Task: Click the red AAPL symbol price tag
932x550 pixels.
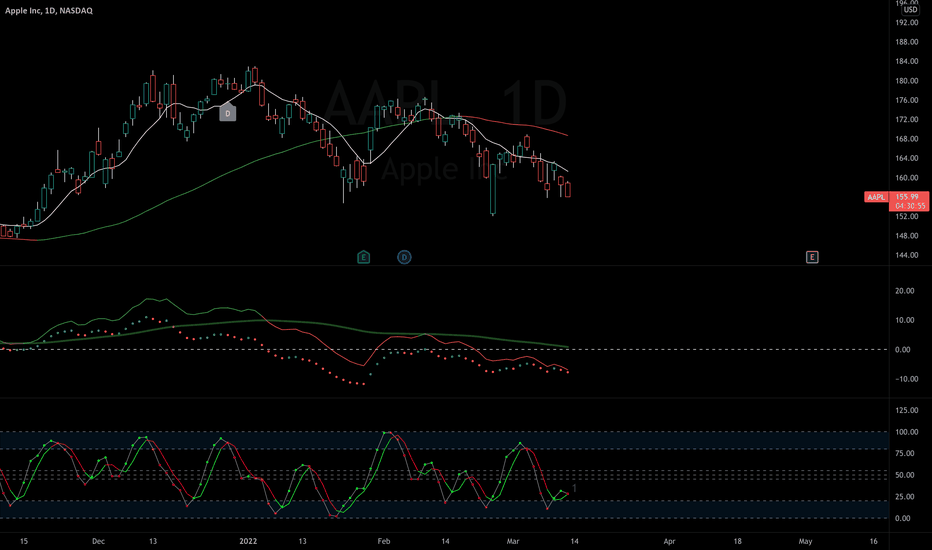Action: point(876,197)
